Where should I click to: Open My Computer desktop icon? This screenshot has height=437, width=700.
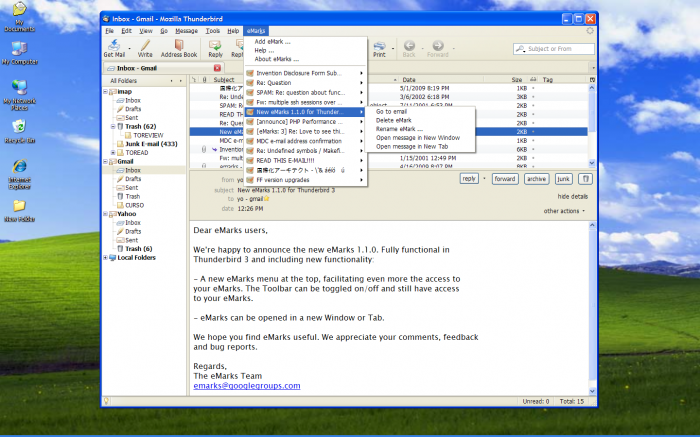coord(19,48)
